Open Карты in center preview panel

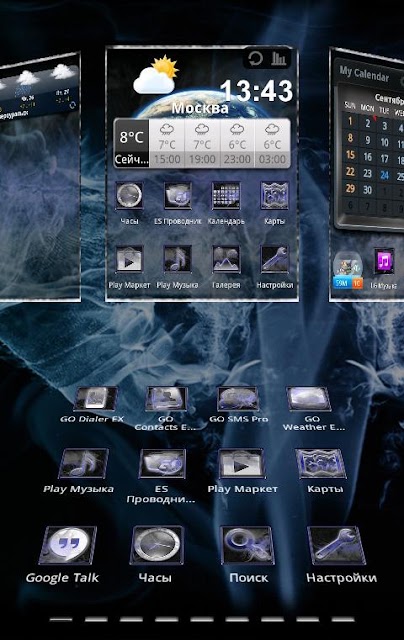(x=274, y=196)
